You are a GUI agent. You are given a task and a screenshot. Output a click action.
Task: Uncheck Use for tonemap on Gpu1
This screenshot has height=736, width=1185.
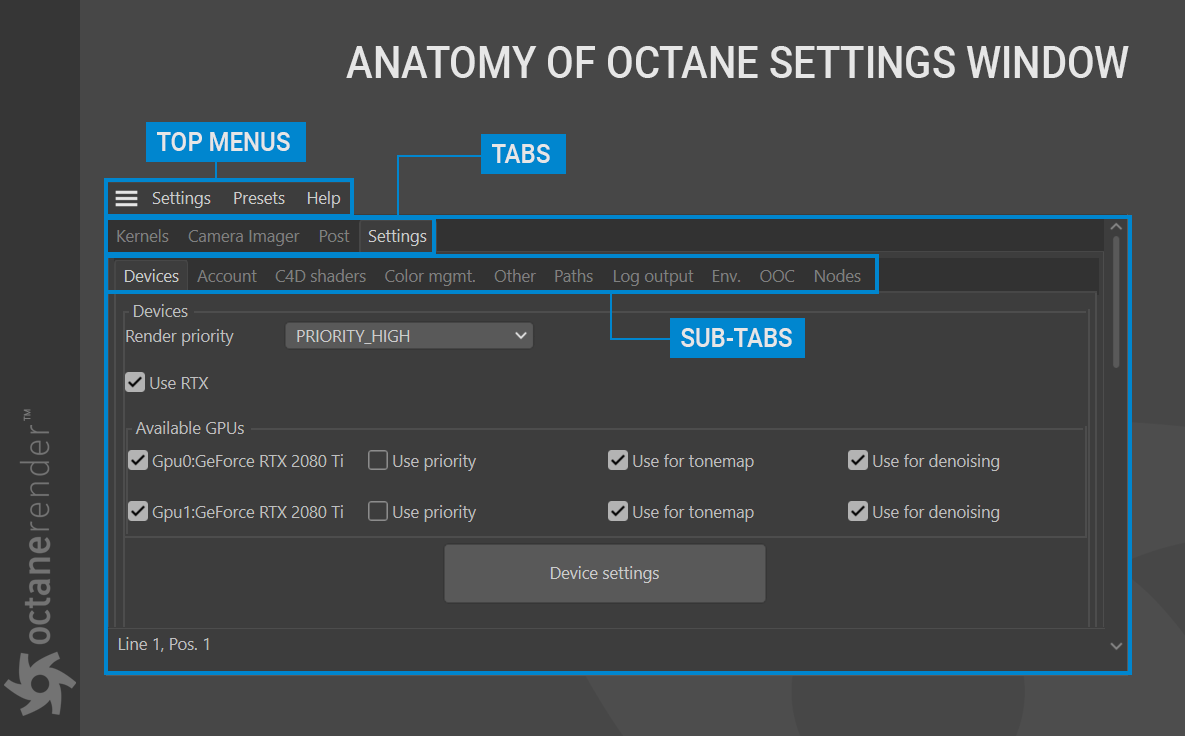(x=618, y=512)
